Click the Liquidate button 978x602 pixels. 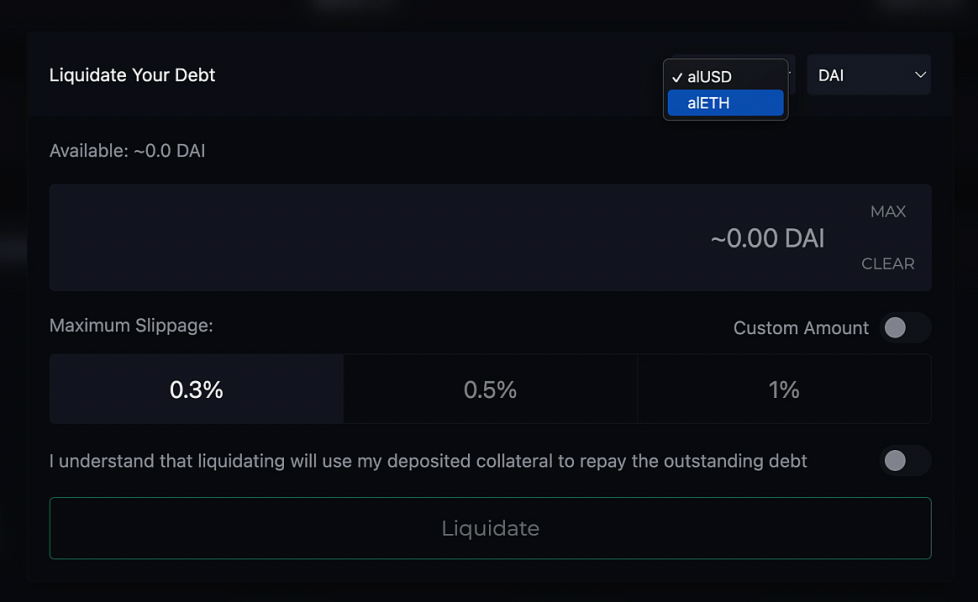pyautogui.click(x=490, y=528)
